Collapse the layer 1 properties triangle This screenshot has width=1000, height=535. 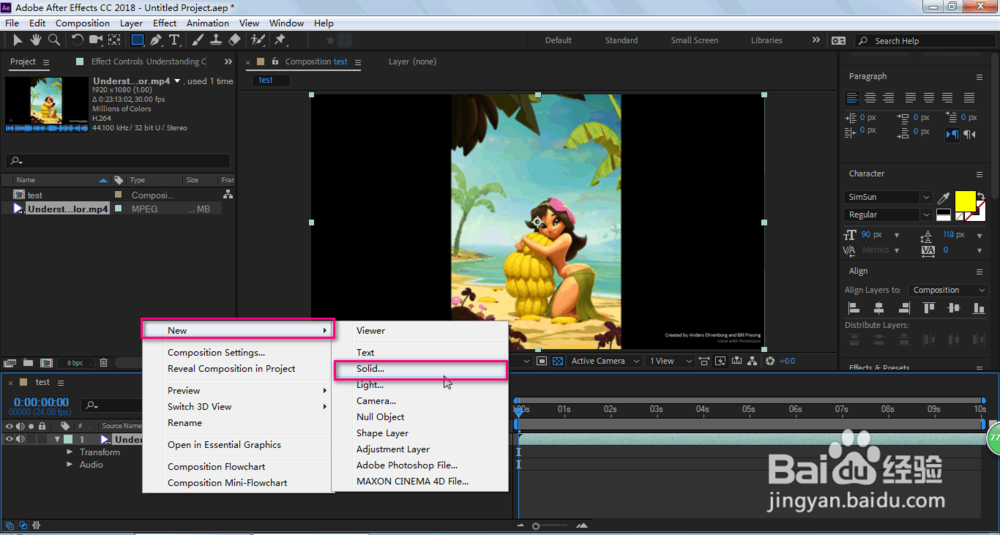[57, 439]
